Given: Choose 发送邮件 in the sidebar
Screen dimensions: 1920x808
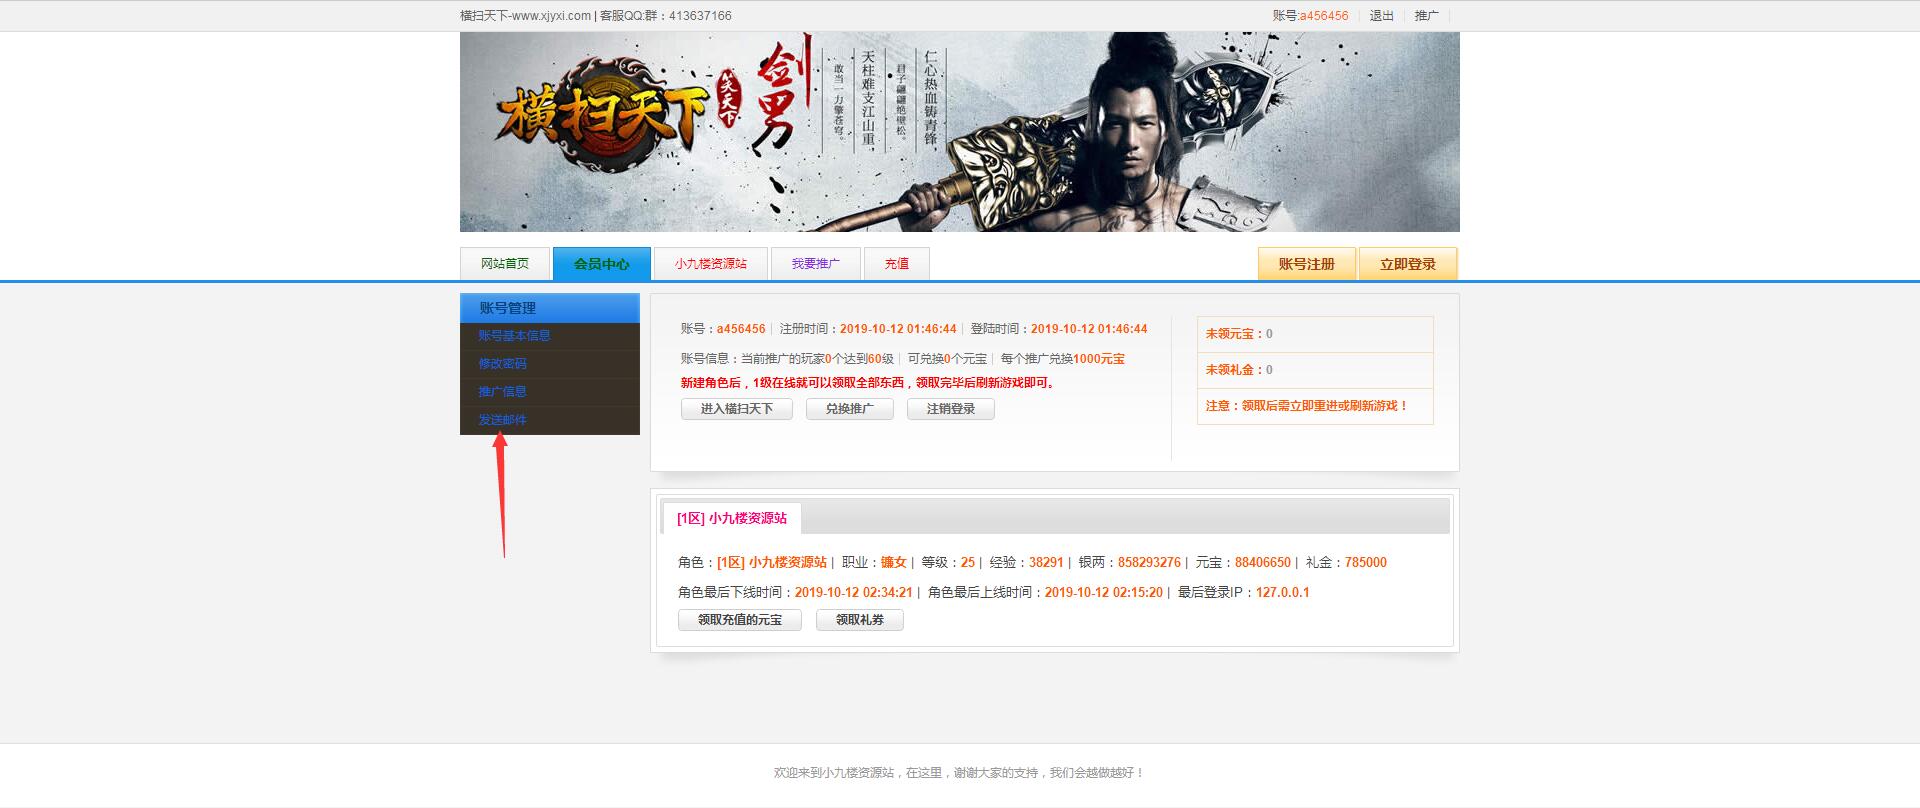Looking at the screenshot, I should point(502,420).
